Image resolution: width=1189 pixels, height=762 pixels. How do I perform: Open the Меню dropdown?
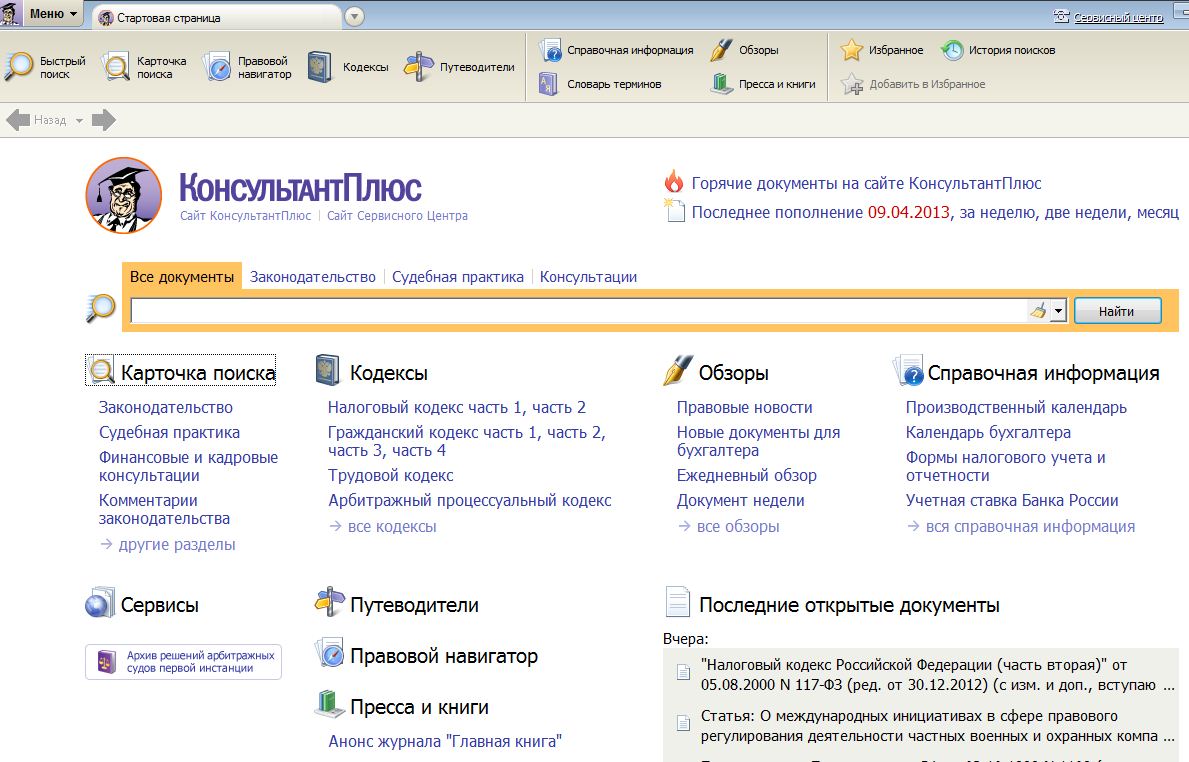tap(52, 14)
